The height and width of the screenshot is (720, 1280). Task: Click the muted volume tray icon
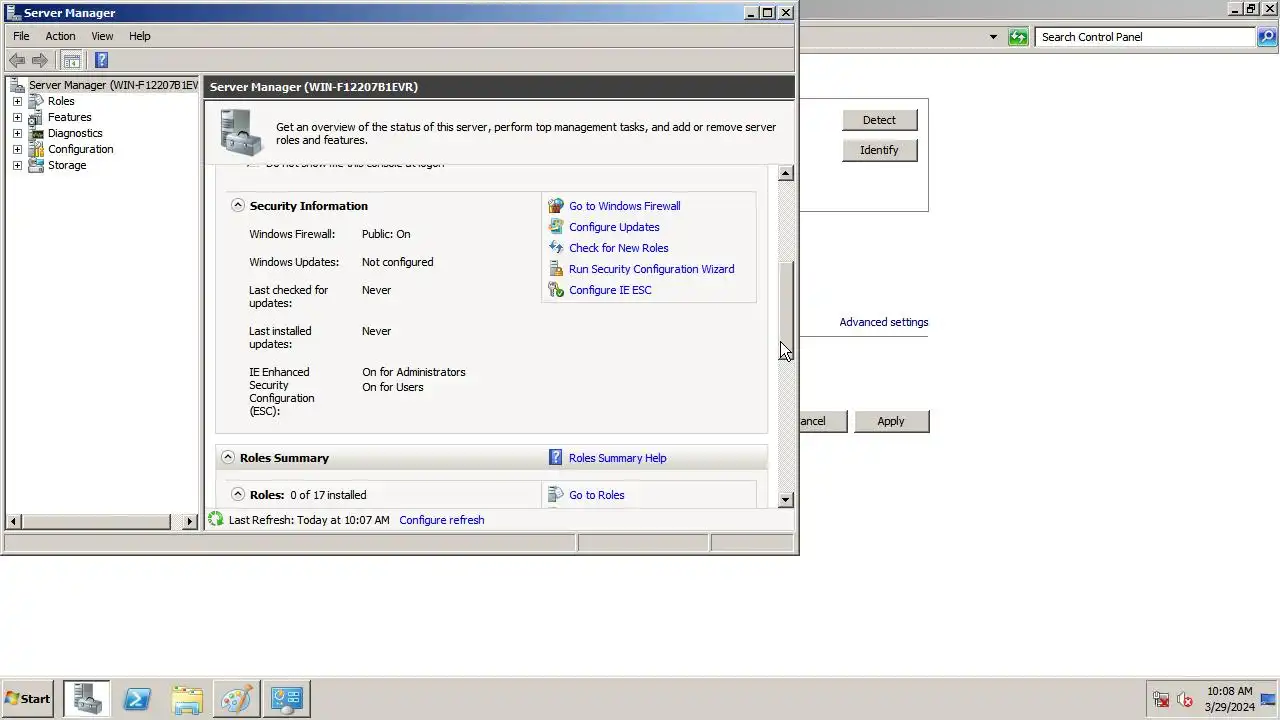click(1185, 700)
